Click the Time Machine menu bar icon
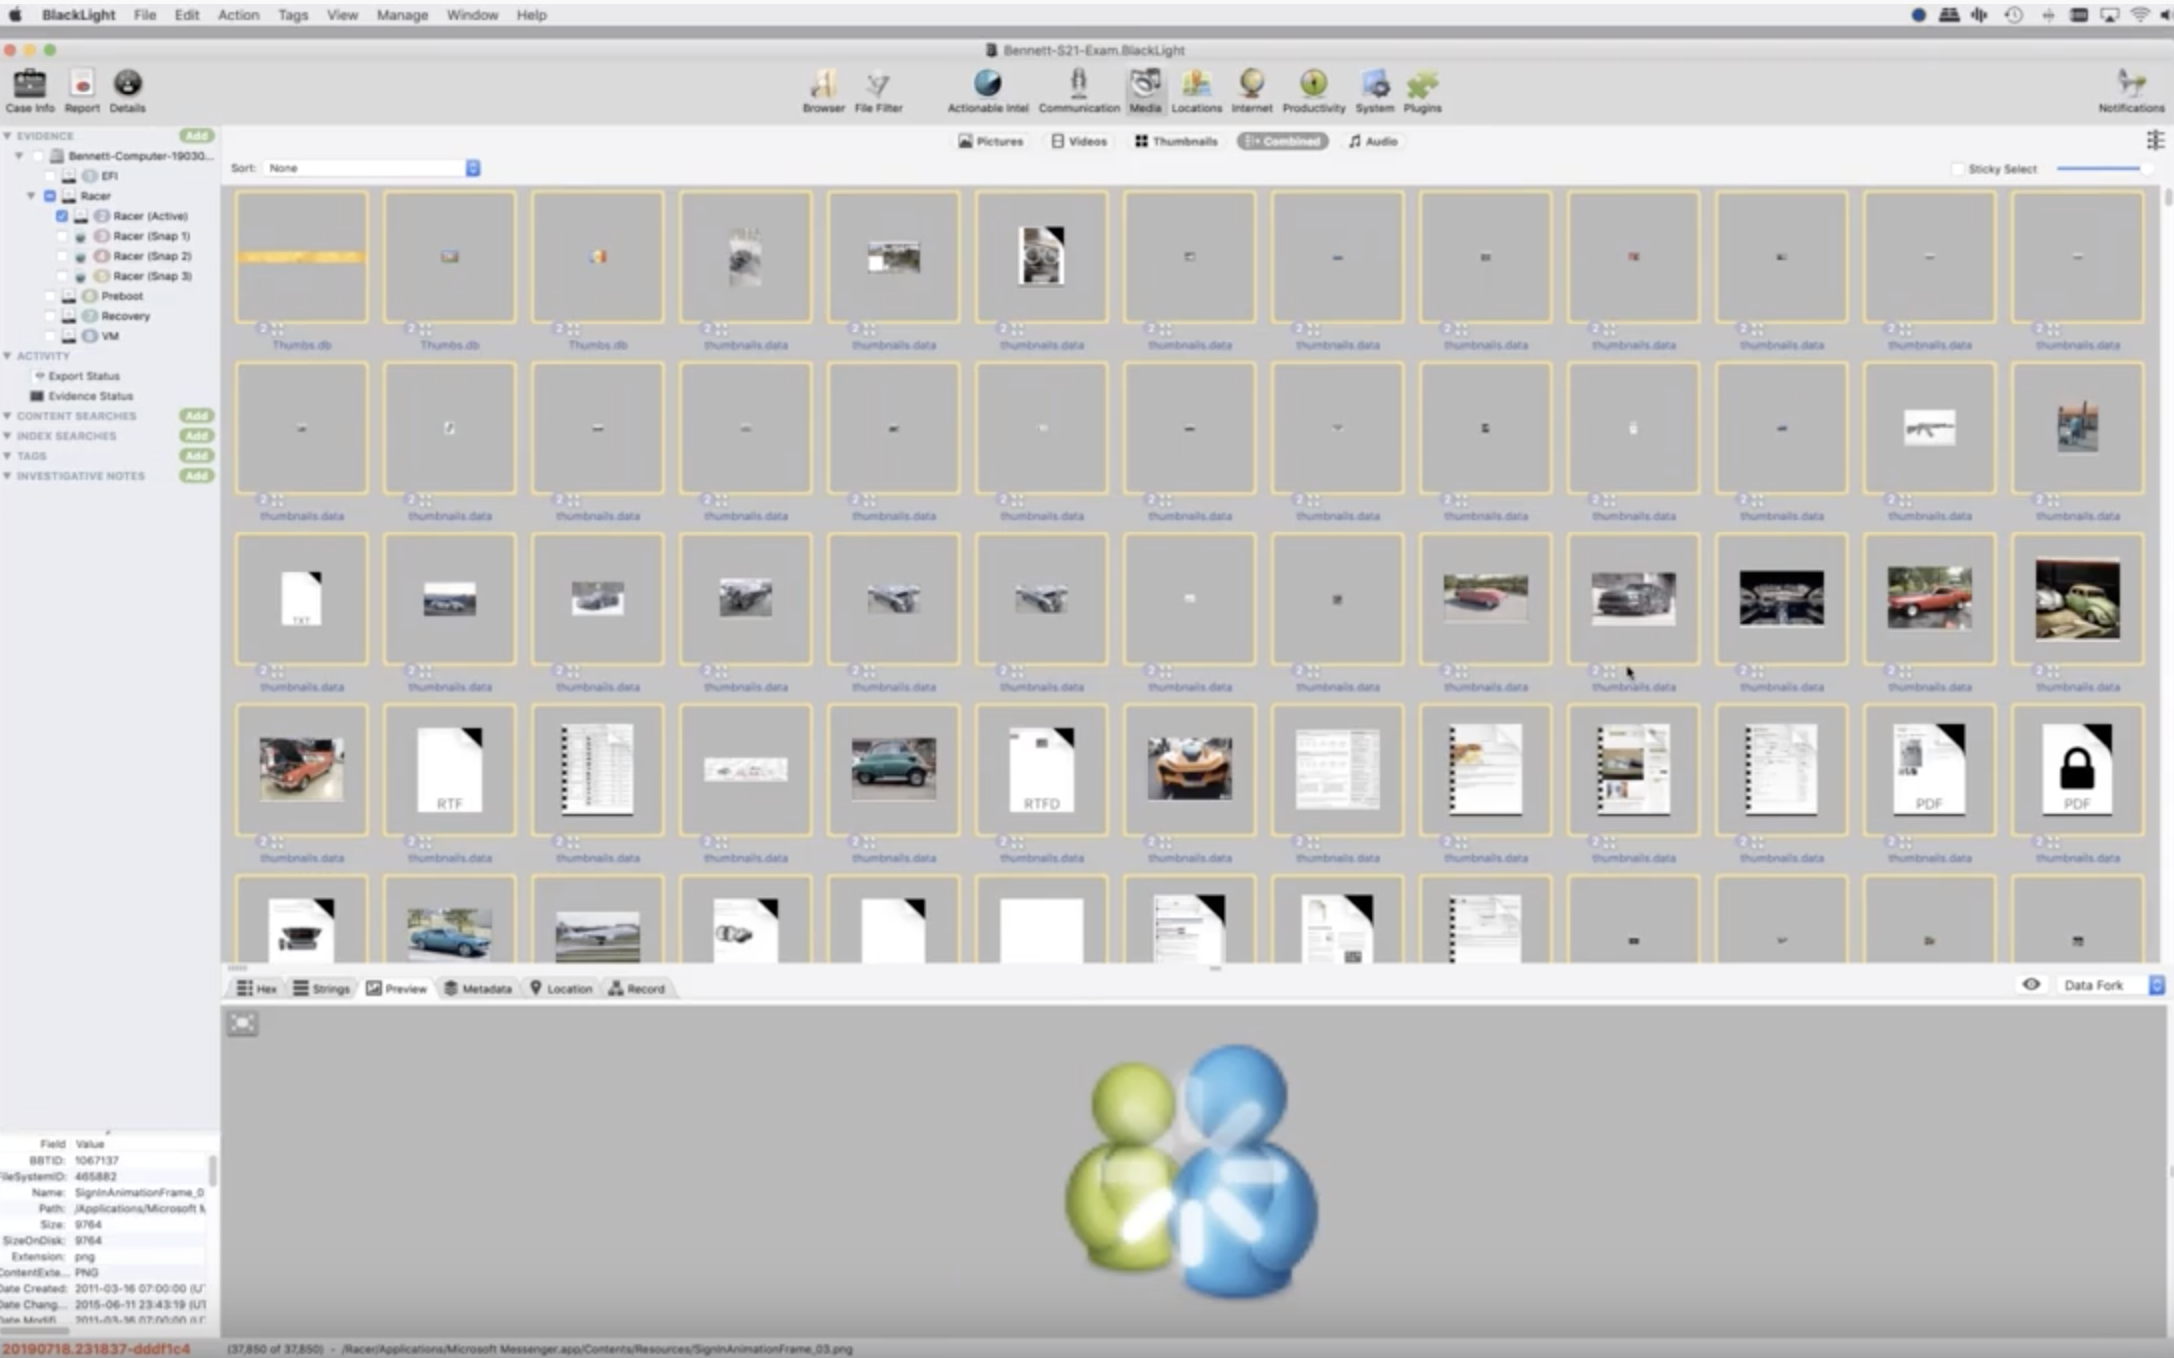Viewport: 2174px width, 1358px height. point(2013,15)
